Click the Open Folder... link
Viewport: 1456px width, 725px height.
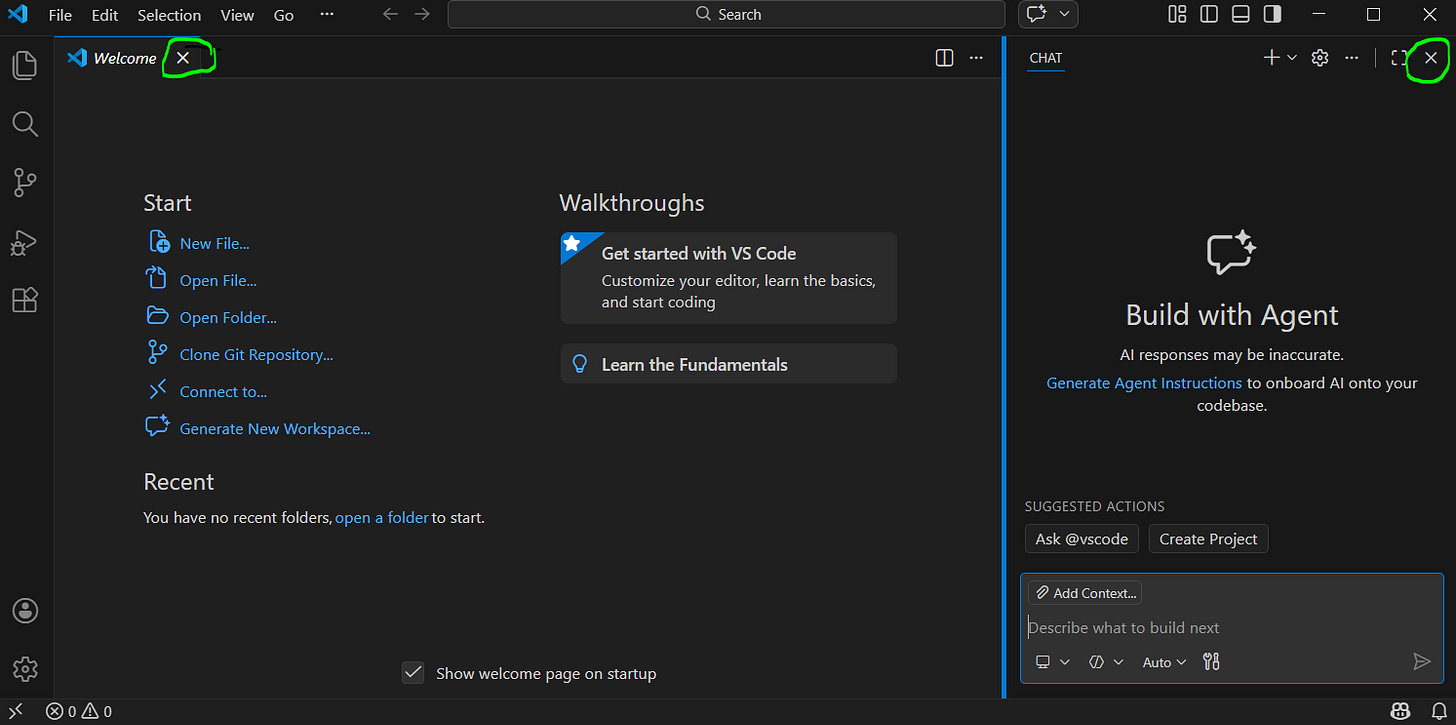(228, 318)
